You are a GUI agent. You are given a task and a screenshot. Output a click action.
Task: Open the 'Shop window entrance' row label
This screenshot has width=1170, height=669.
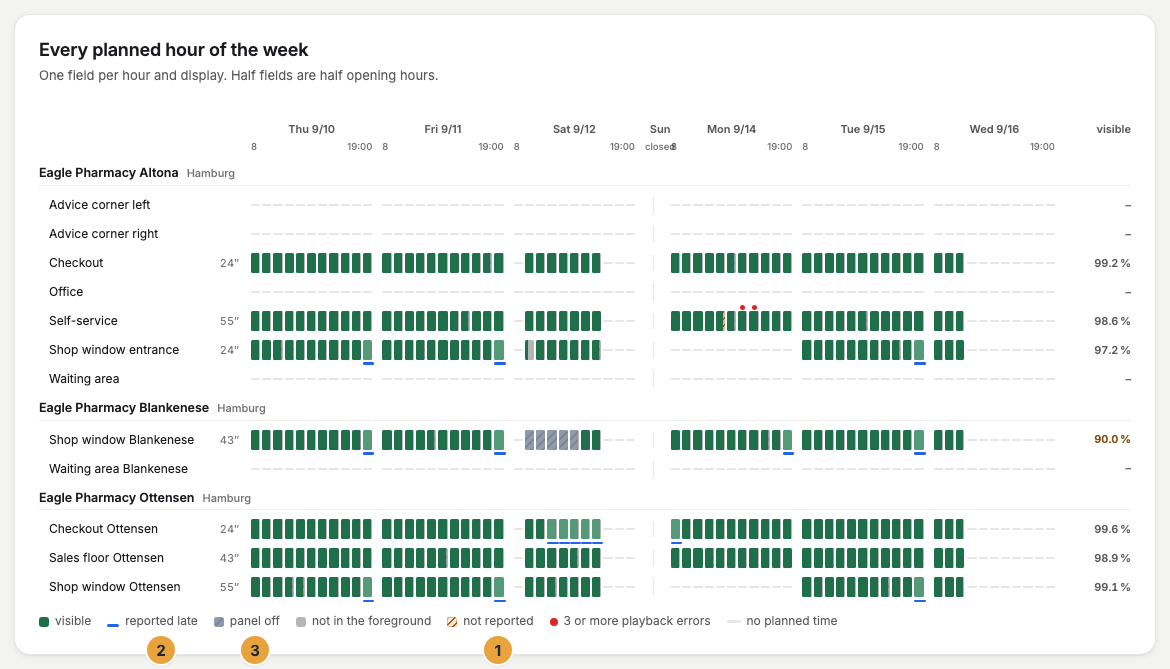click(114, 350)
